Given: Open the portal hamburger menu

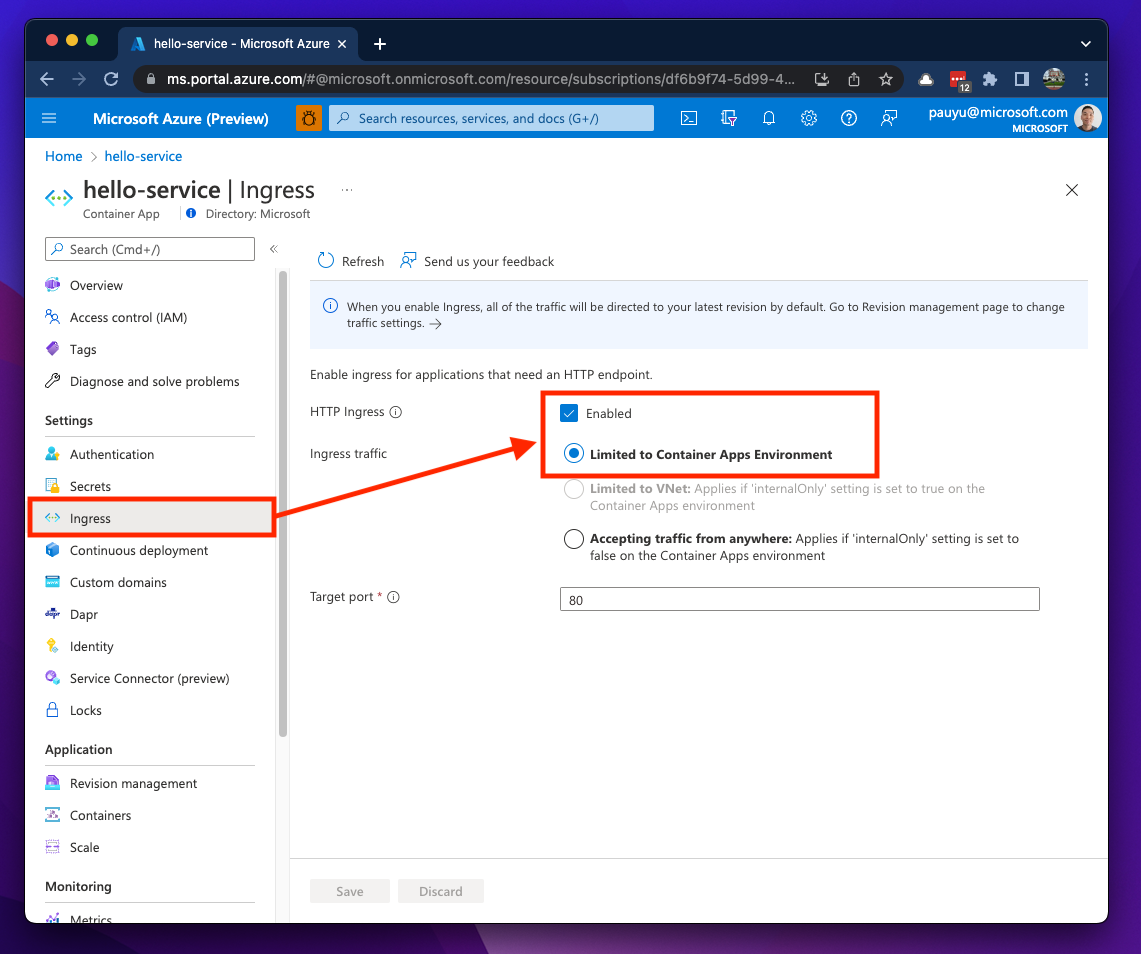Looking at the screenshot, I should point(49,118).
